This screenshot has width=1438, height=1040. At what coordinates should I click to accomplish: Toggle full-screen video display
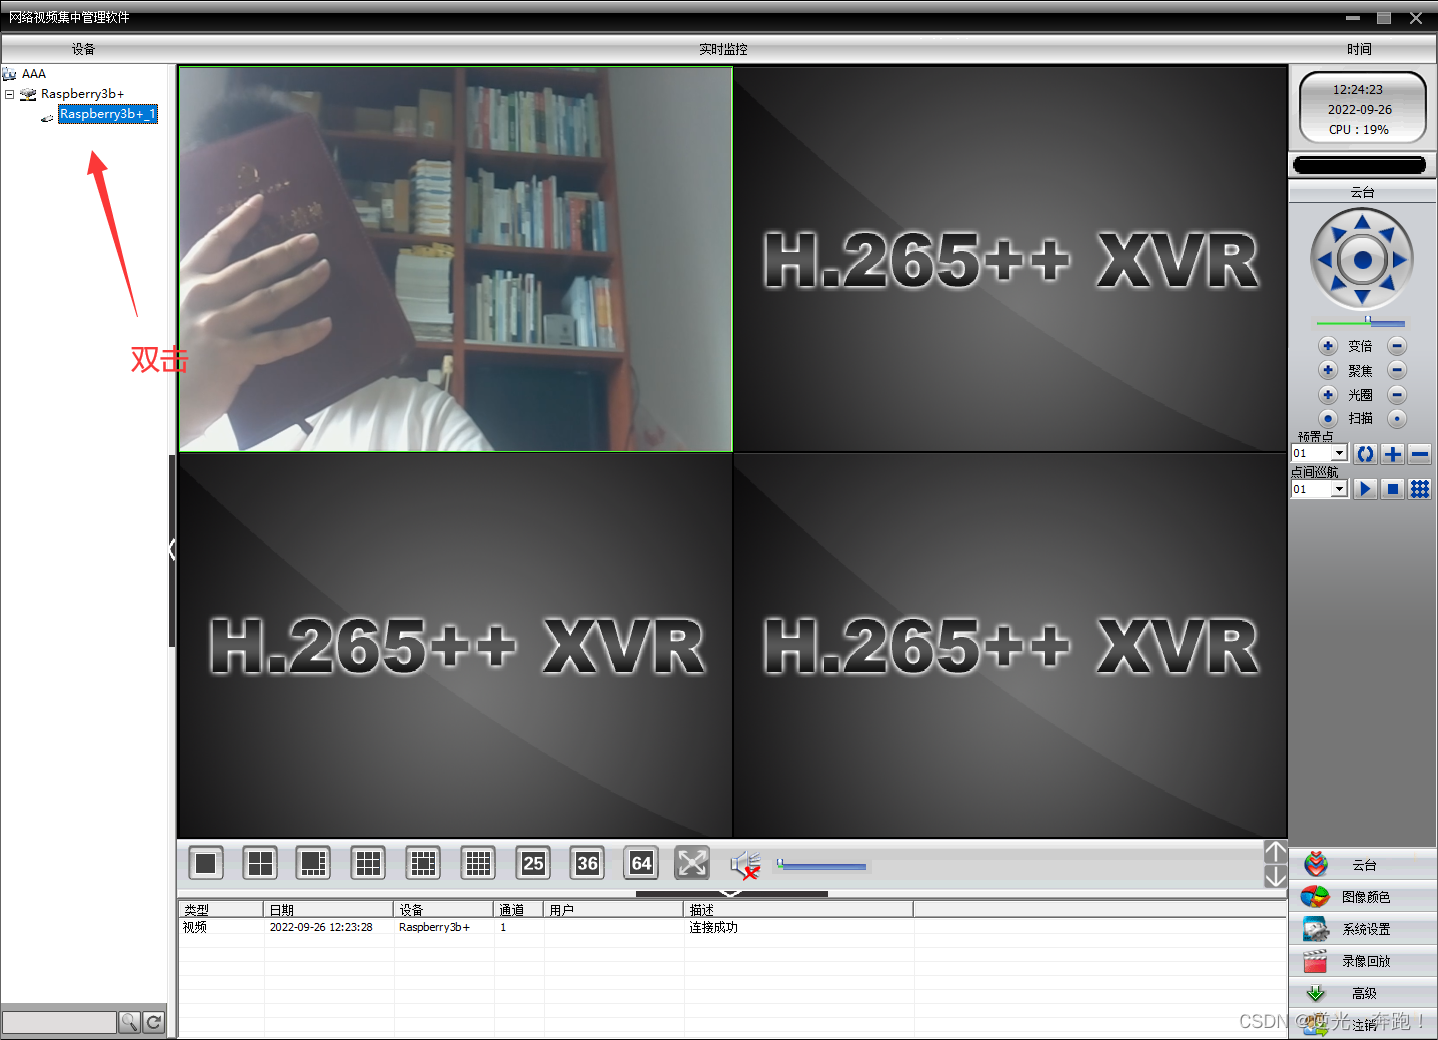[692, 863]
